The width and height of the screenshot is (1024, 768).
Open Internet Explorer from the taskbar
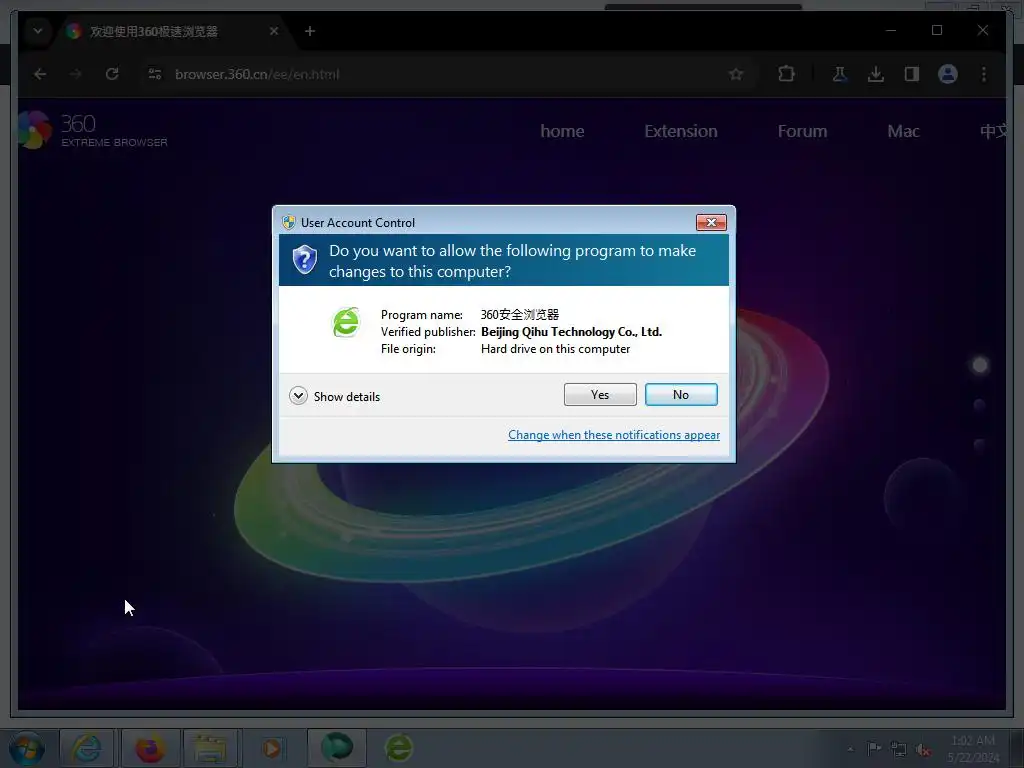[x=87, y=748]
